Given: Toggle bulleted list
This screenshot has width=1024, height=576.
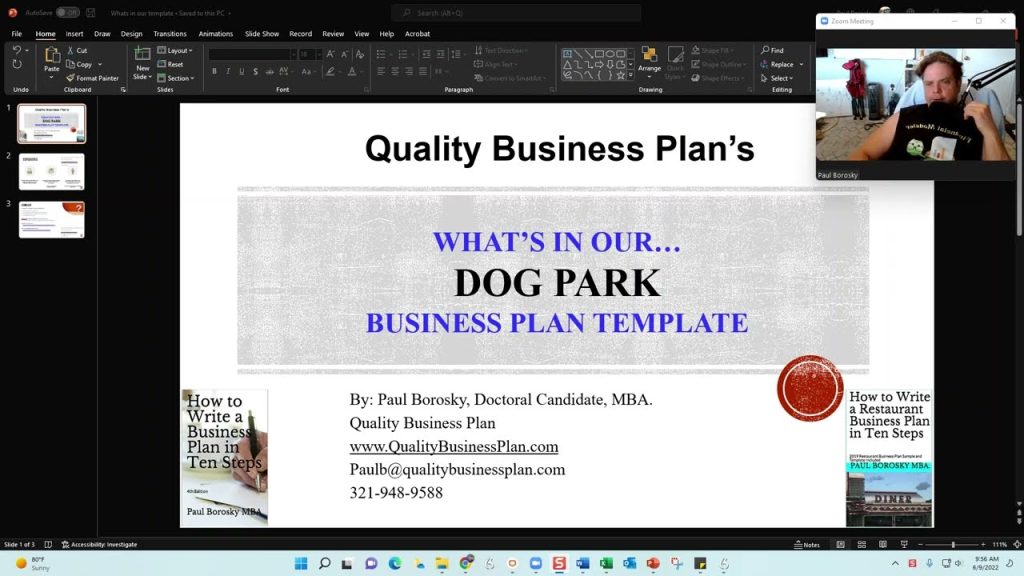Looking at the screenshot, I should [381, 54].
